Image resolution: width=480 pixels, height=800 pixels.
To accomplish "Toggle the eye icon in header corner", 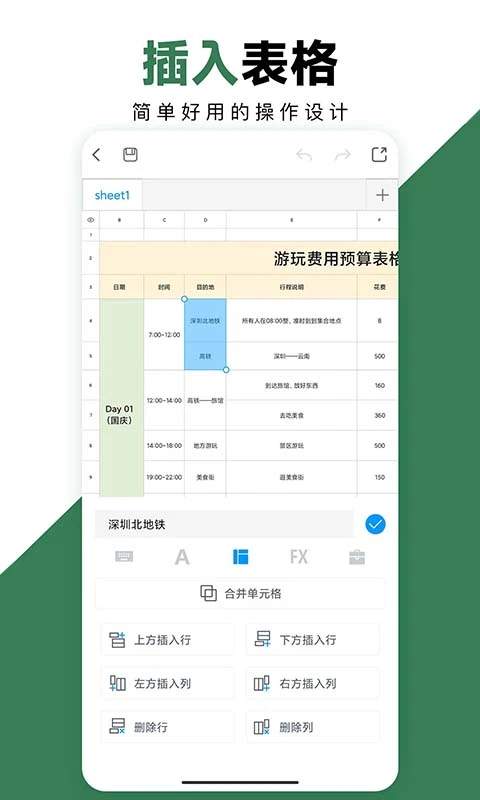I will pyautogui.click(x=91, y=220).
